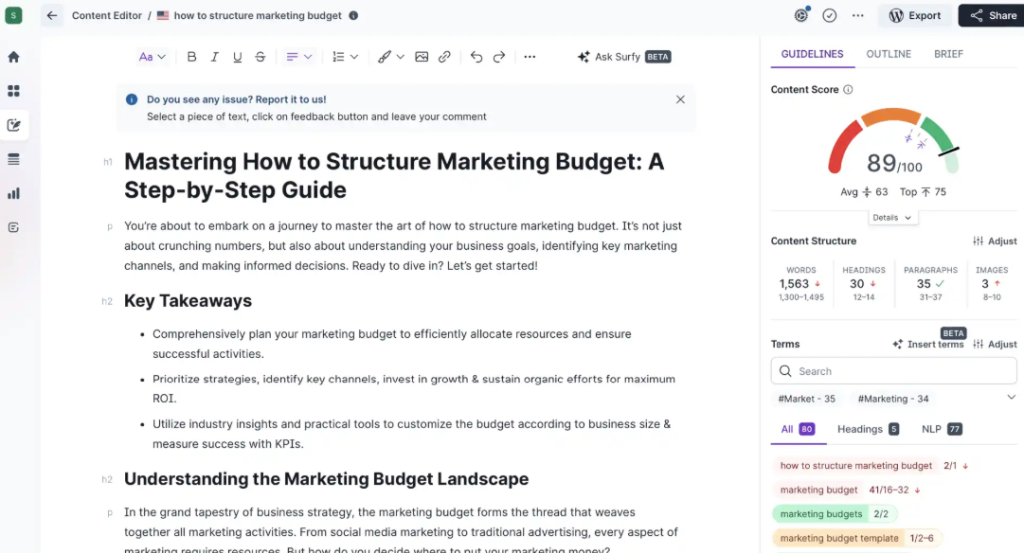Select the All terms tab
This screenshot has height=553, width=1024.
point(797,429)
